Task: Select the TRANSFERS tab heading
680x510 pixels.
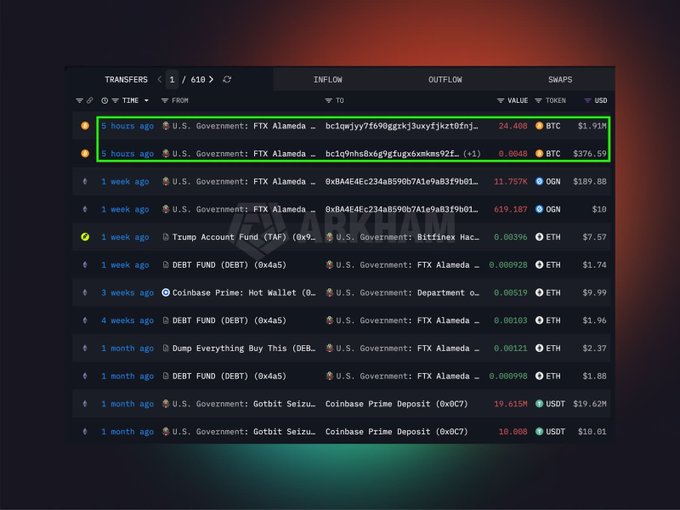Action: [126, 79]
